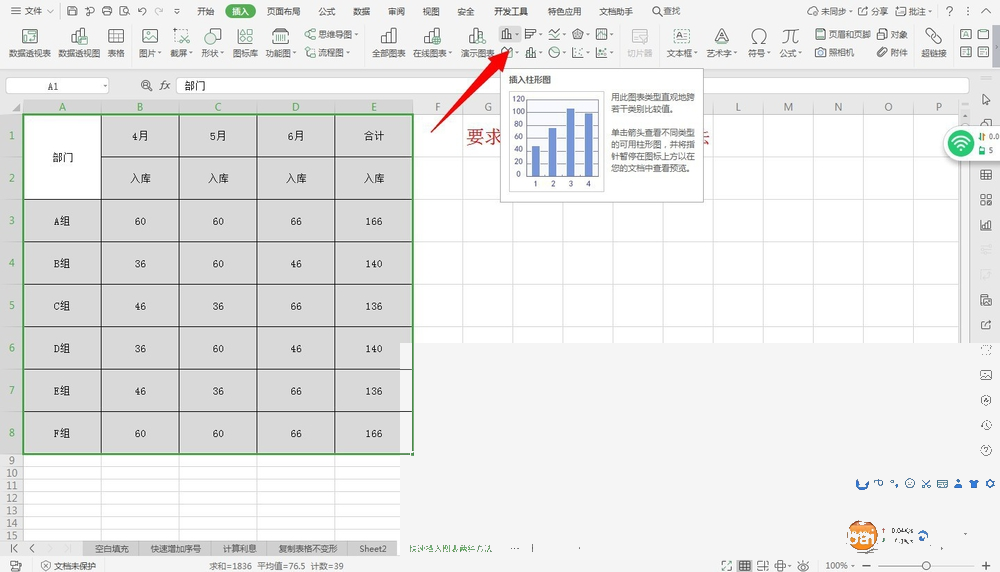Switch to the 数据 (Data) tab
Viewport: 1000px width, 572px height.
[x=362, y=11]
